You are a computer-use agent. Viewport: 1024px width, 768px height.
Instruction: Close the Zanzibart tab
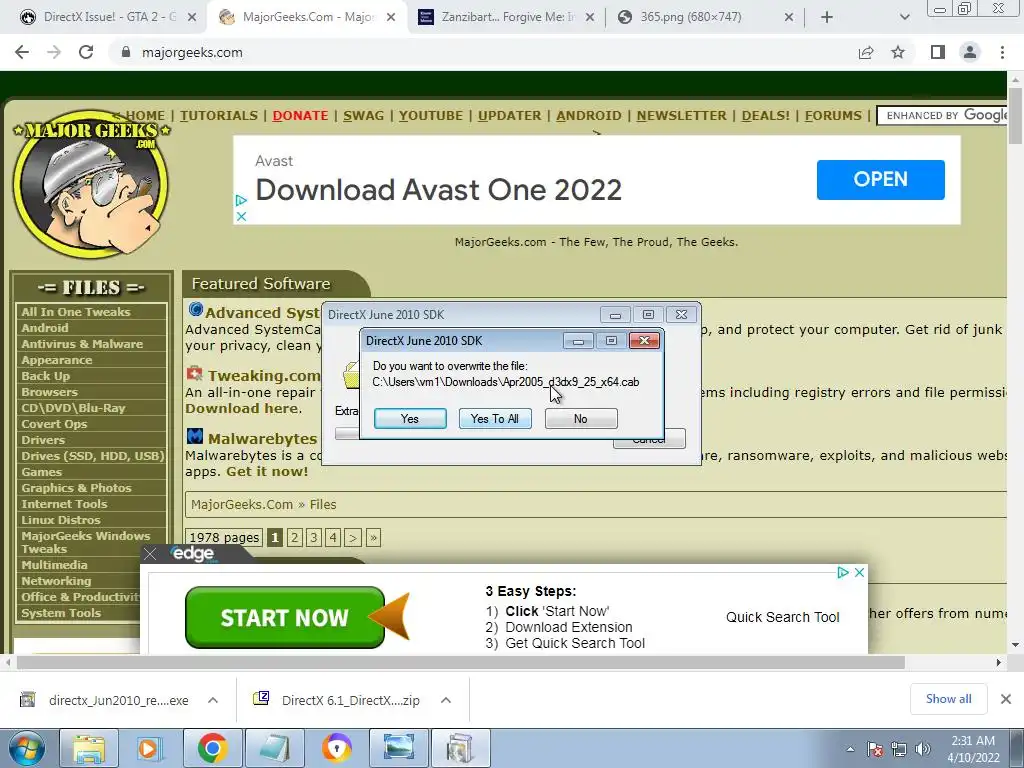(x=589, y=18)
